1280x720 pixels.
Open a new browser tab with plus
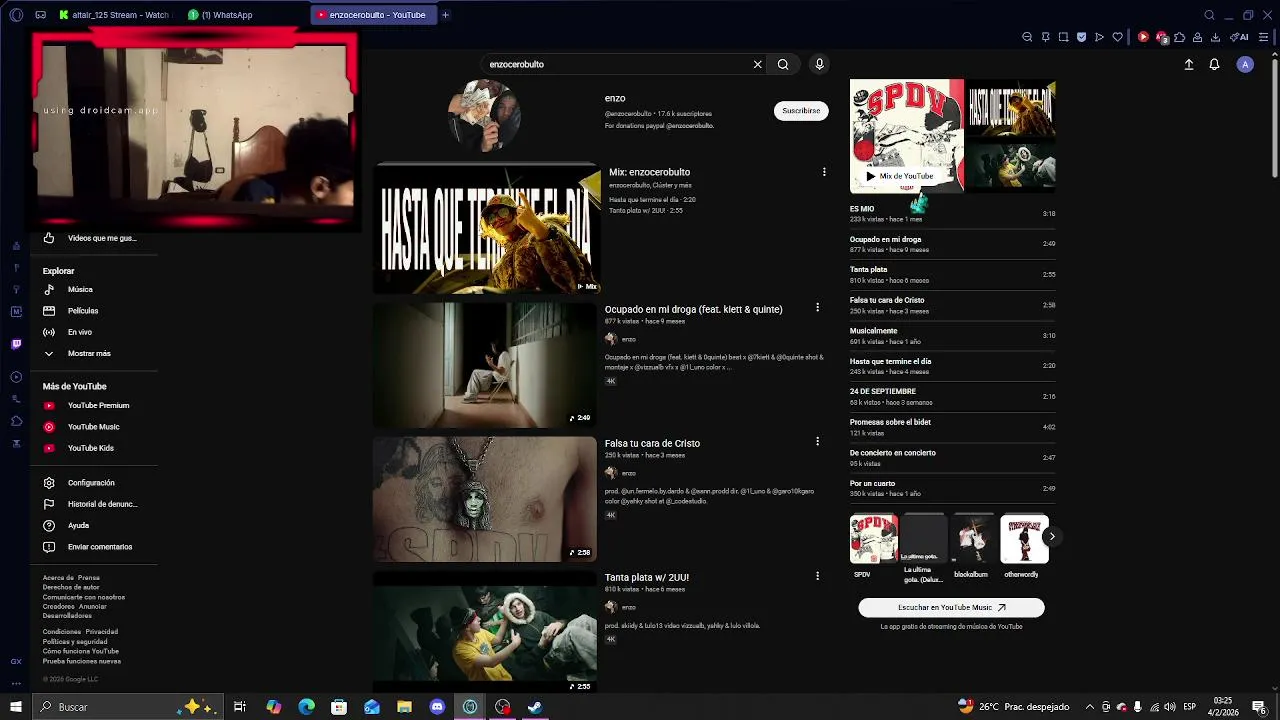(x=445, y=15)
